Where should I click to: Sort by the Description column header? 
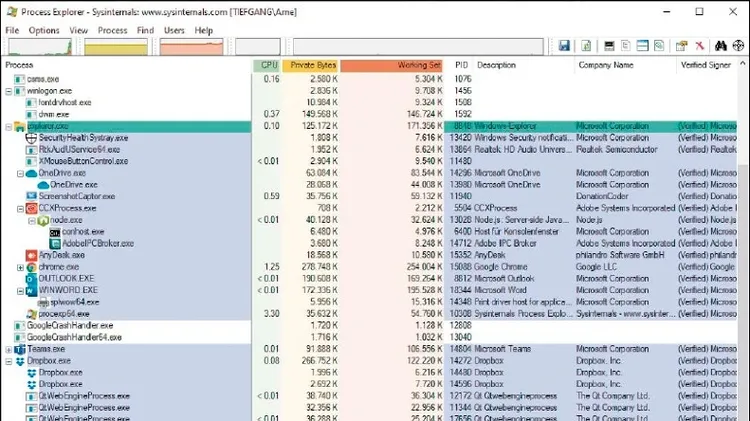pos(524,65)
